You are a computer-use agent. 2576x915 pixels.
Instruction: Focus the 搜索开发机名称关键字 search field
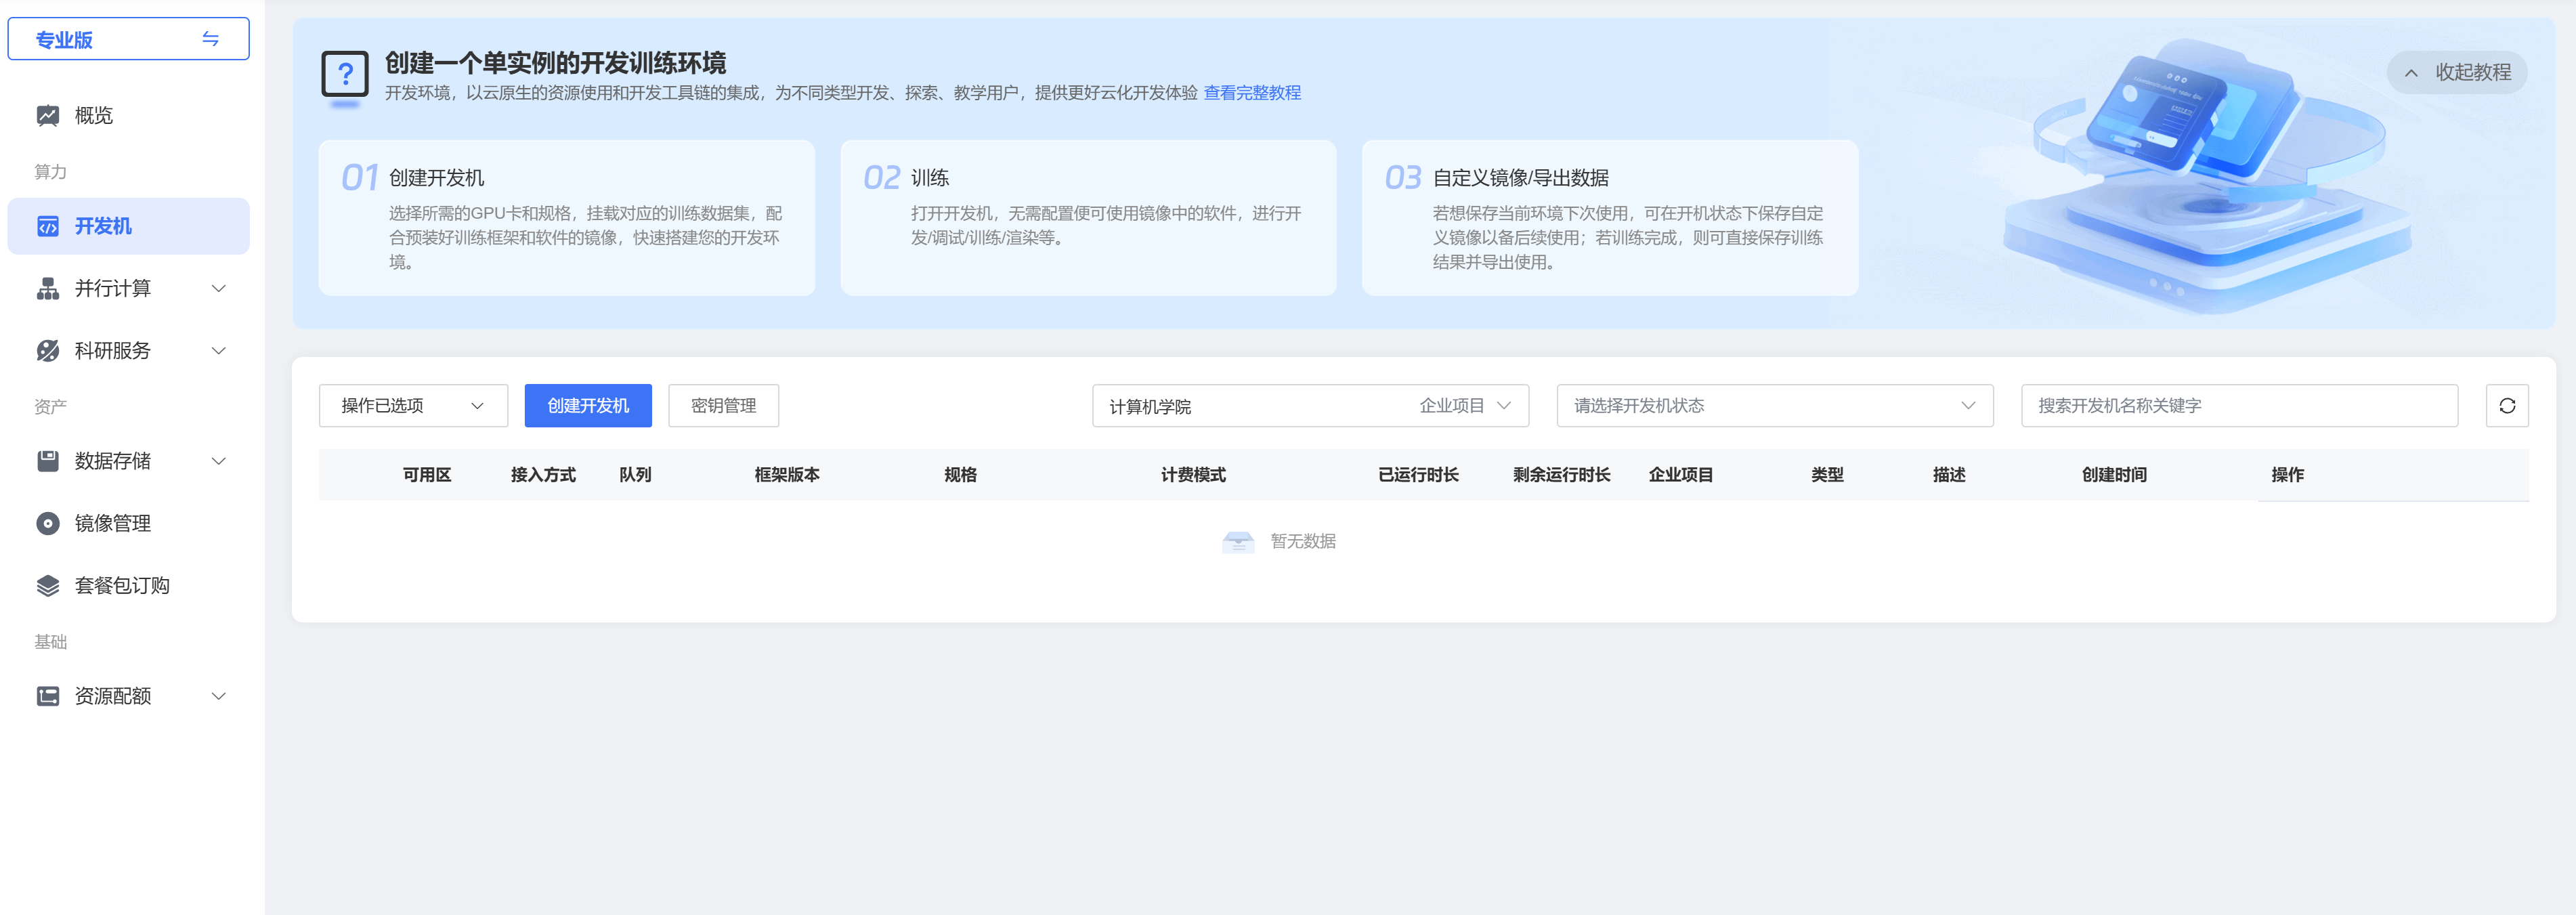pyautogui.click(x=2239, y=406)
